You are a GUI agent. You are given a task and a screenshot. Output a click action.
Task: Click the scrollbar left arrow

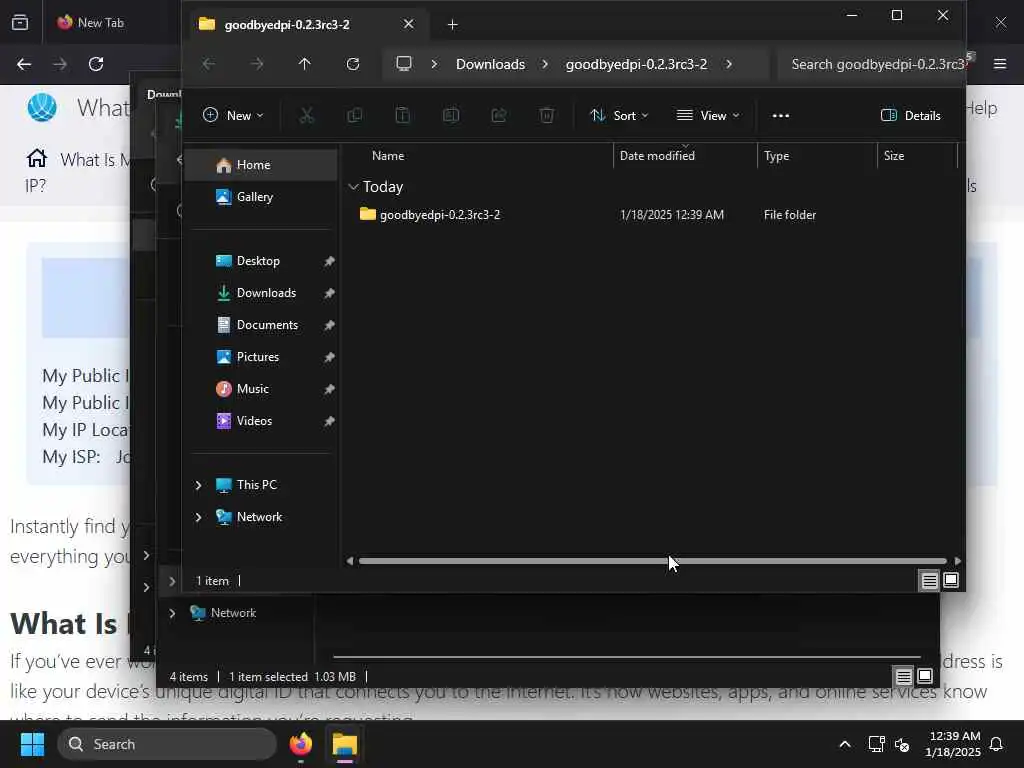350,561
